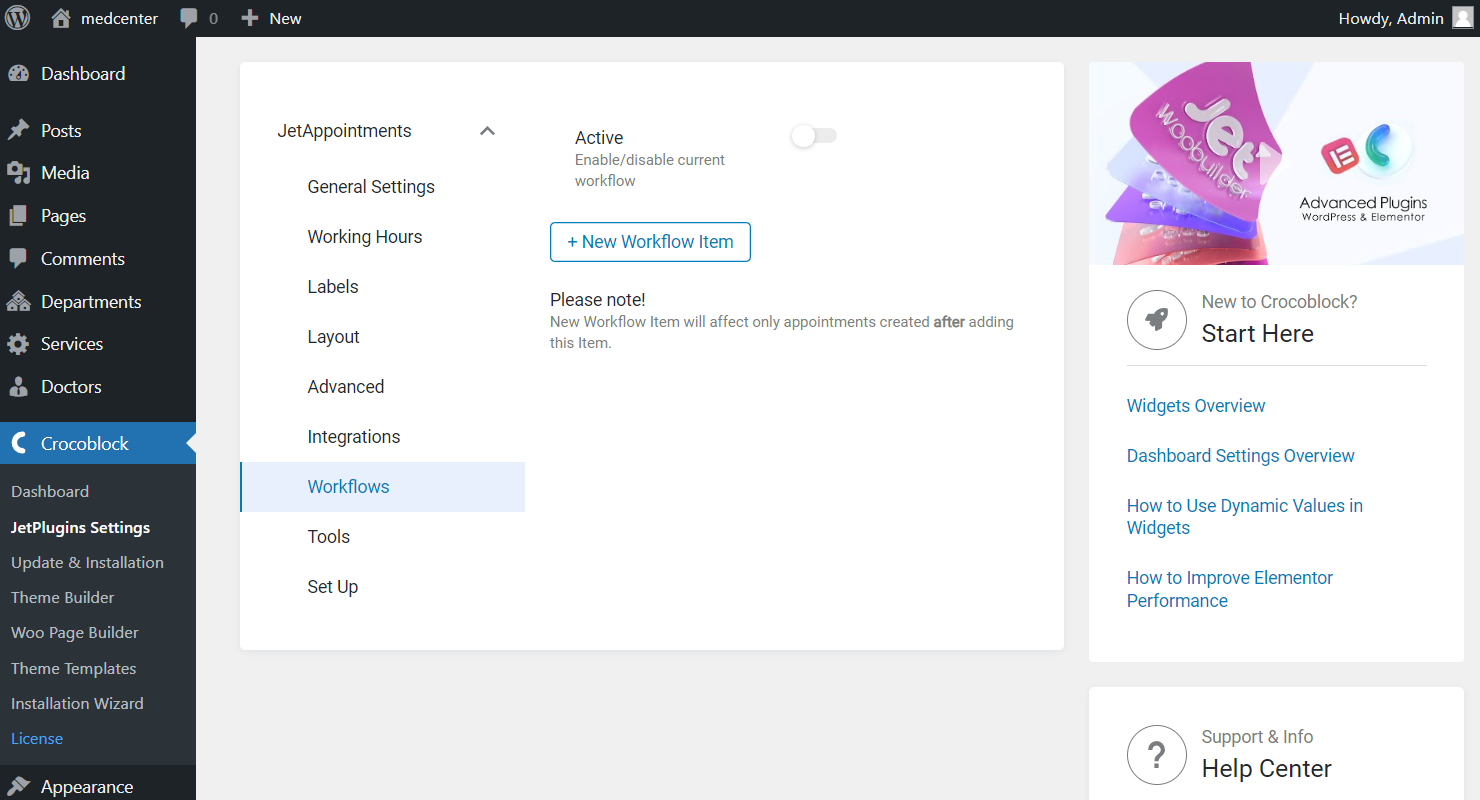Click the Please note! text
This screenshot has height=800, width=1480.
pyautogui.click(x=598, y=300)
